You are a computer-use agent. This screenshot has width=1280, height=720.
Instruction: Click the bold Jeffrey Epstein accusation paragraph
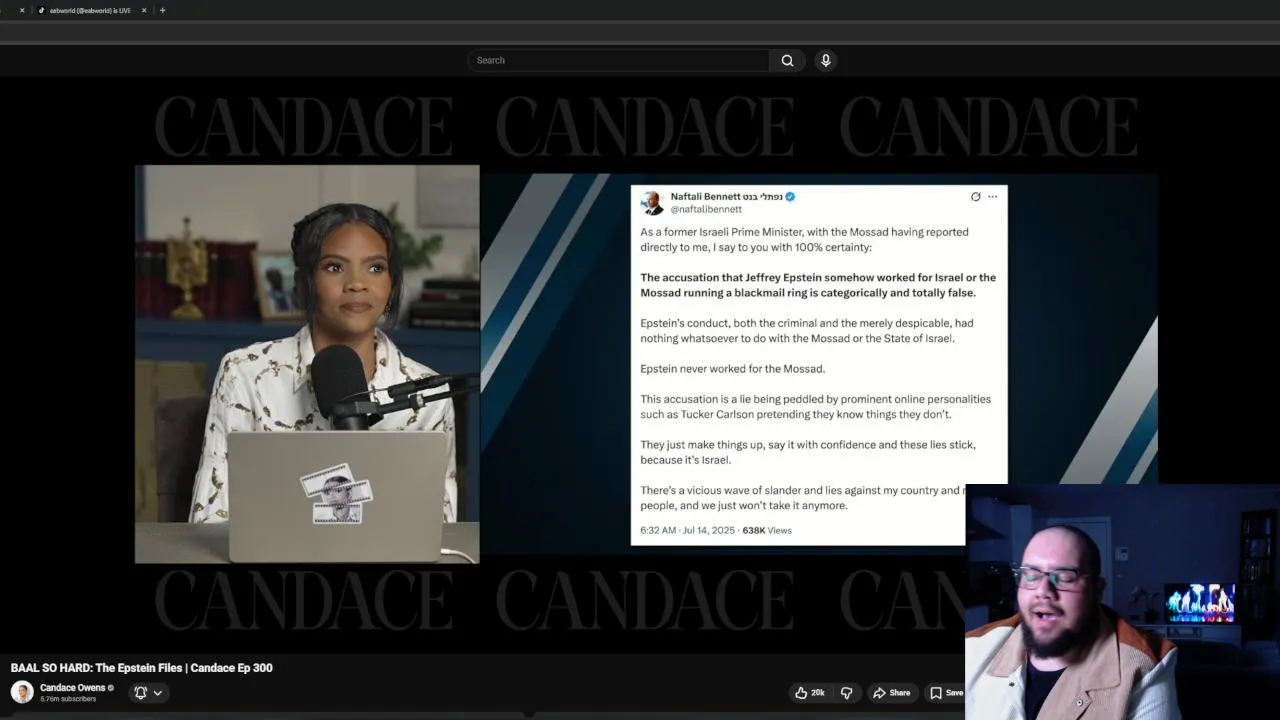pyautogui.click(x=818, y=285)
